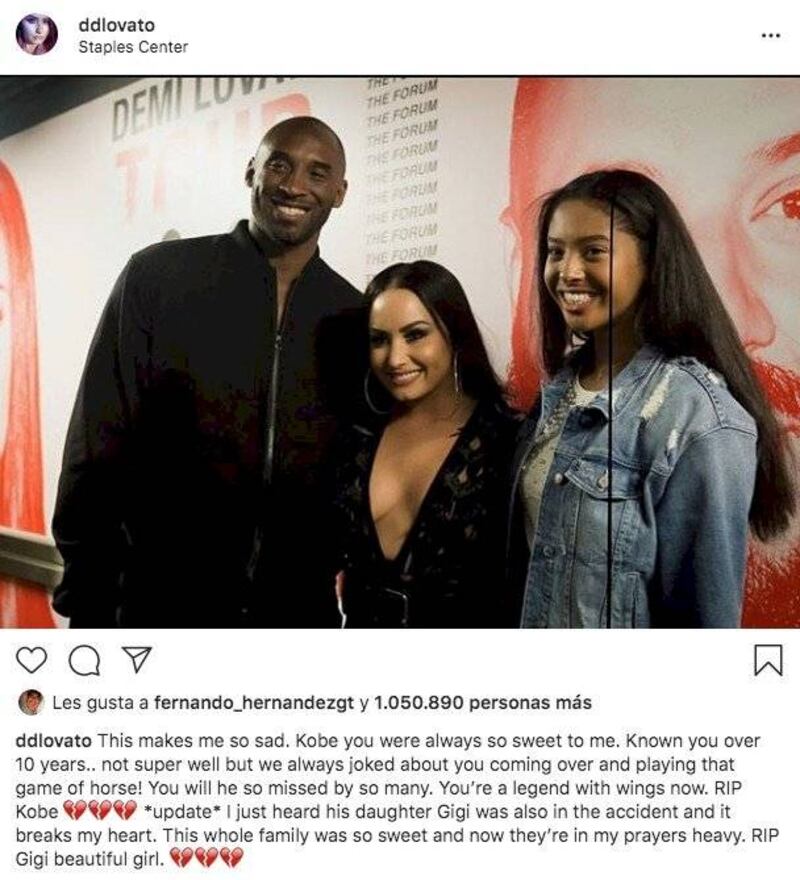
Task: Open comments with the speech bubble icon
Action: pyautogui.click(x=85, y=660)
